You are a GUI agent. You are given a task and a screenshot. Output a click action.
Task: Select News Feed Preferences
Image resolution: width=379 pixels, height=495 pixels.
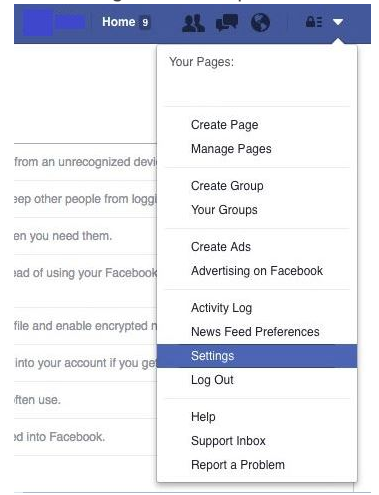pyautogui.click(x=255, y=332)
